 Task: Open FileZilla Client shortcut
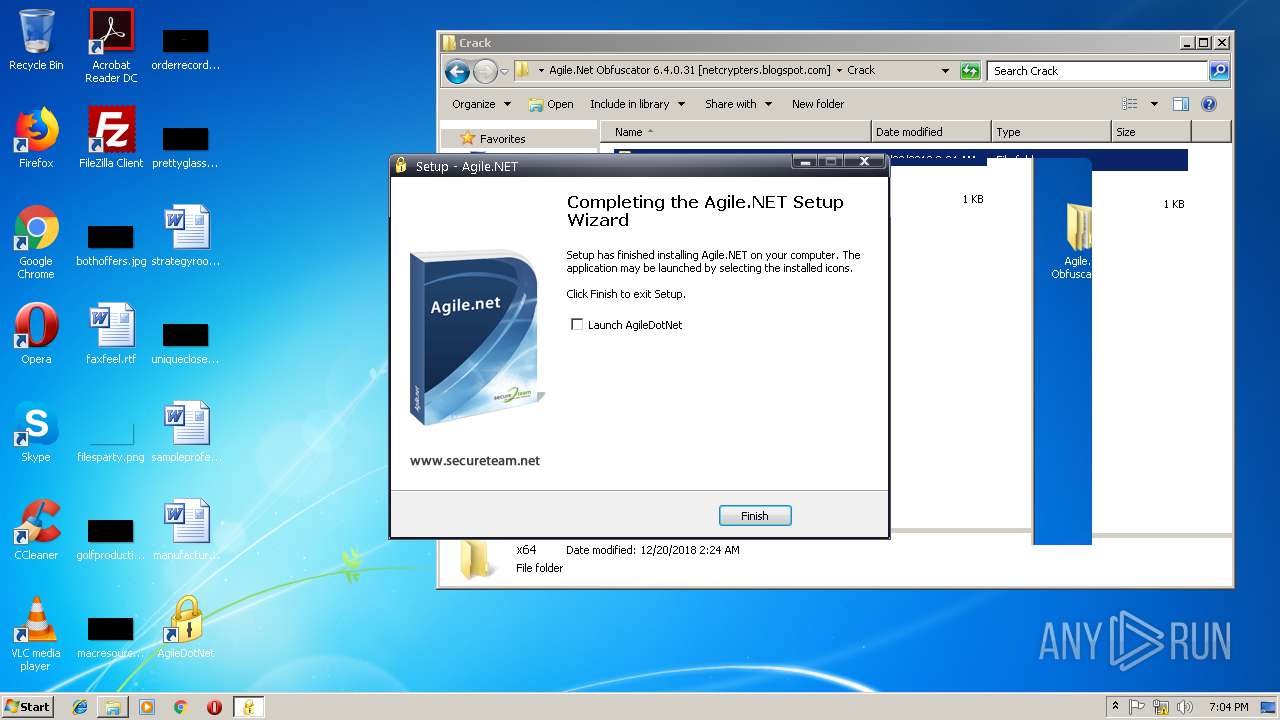tap(111, 139)
